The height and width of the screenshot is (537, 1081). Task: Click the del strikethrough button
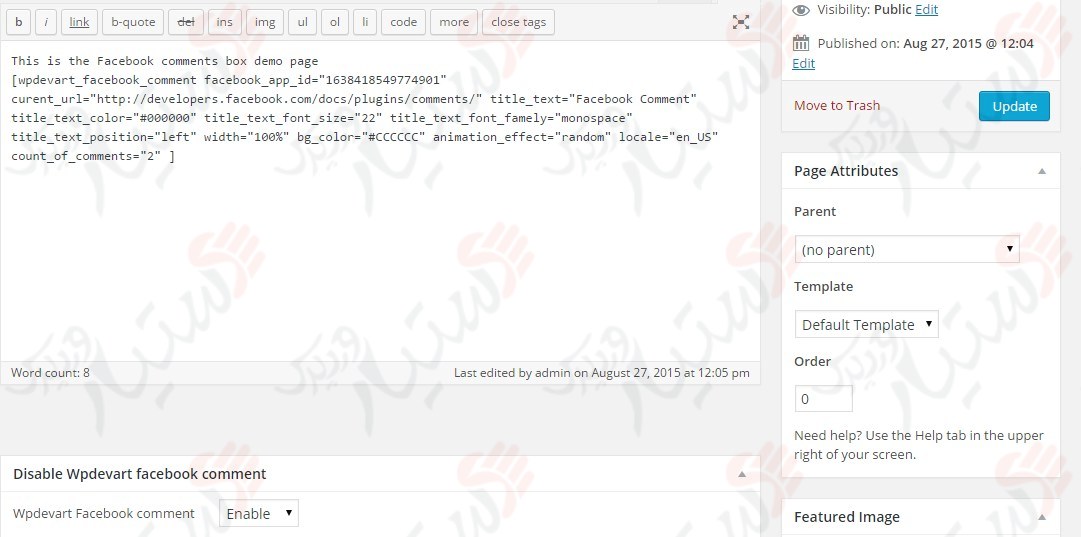[185, 22]
